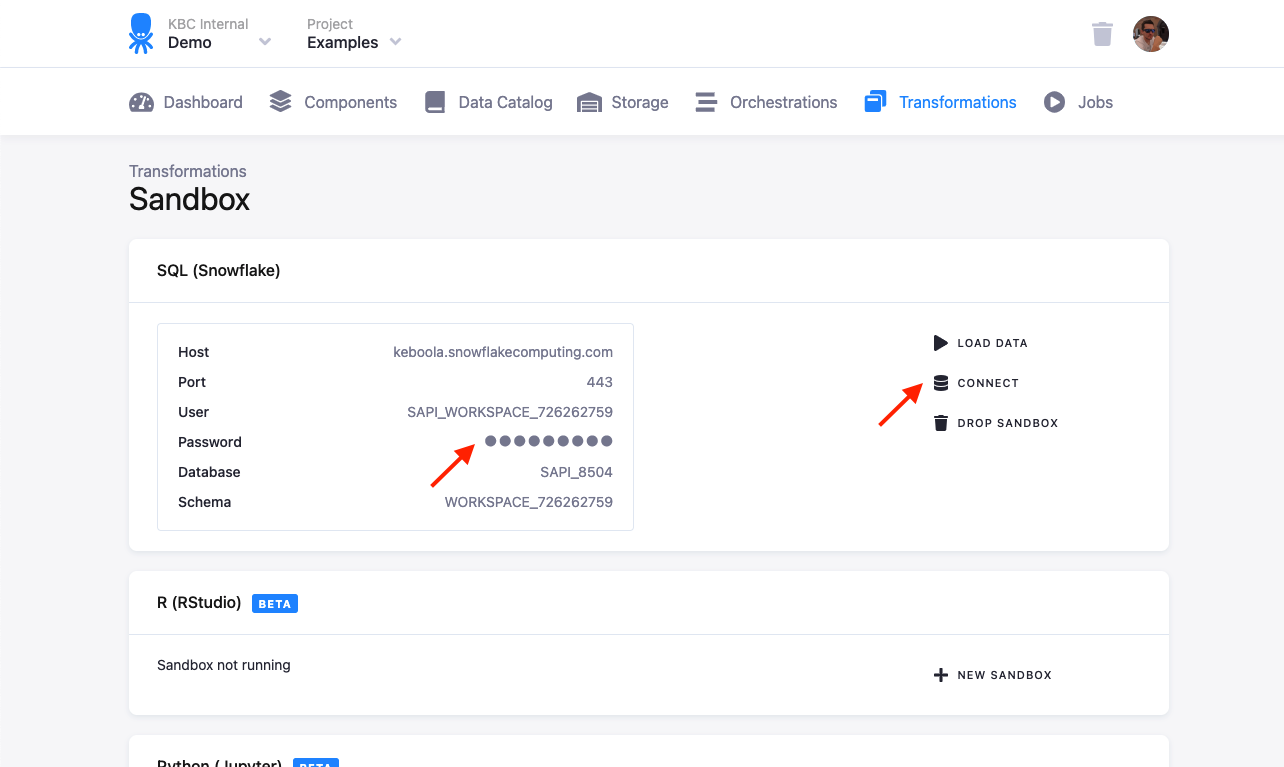Click the Jobs play circle icon
The width and height of the screenshot is (1284, 767).
pos(1054,102)
